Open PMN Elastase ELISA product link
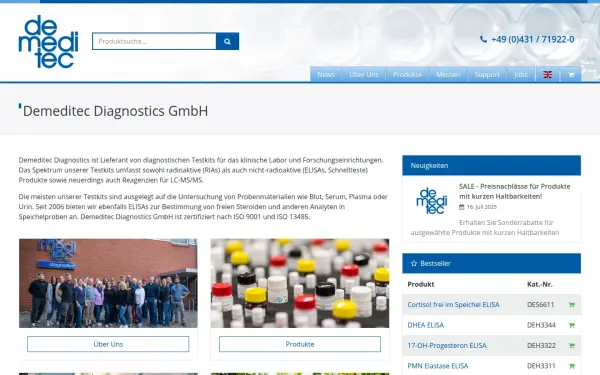This screenshot has height=375, width=600. (x=437, y=366)
